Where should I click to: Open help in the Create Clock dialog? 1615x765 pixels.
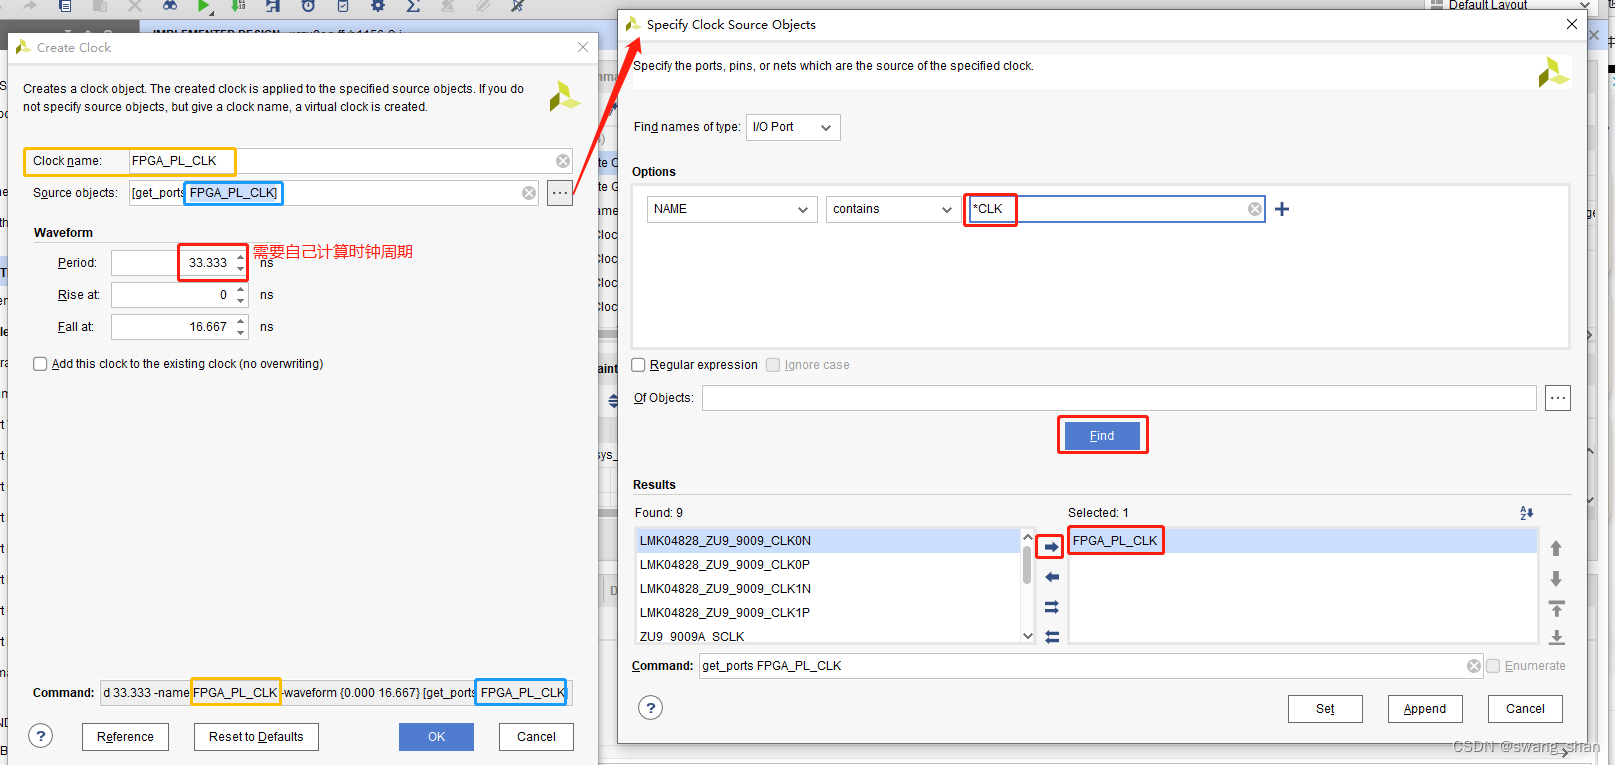tap(40, 737)
